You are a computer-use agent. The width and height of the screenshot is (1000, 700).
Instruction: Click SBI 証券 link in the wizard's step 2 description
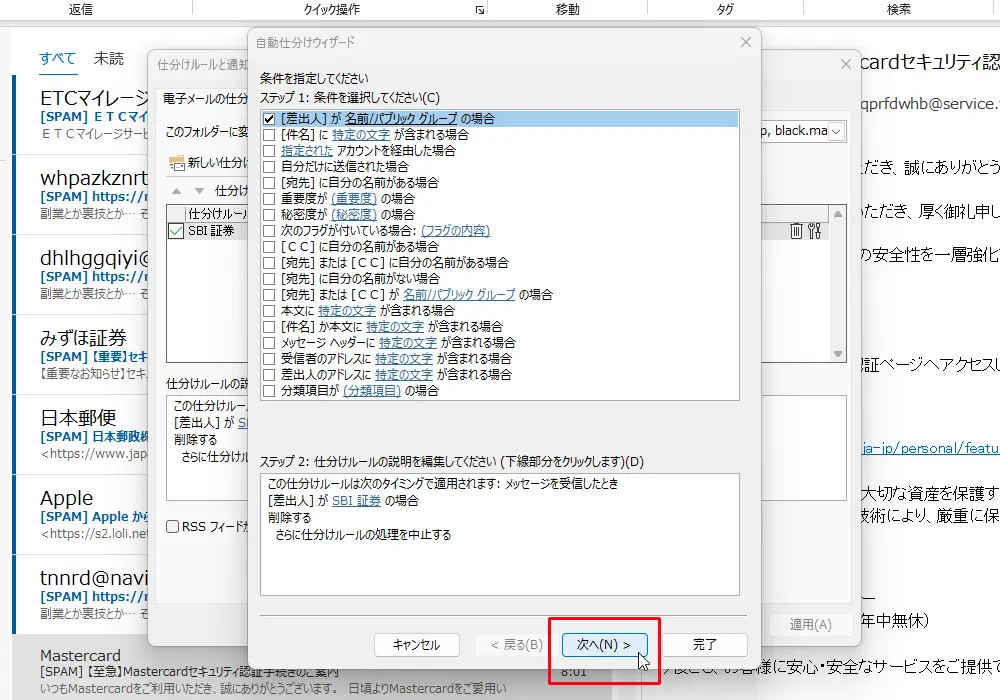[356, 500]
